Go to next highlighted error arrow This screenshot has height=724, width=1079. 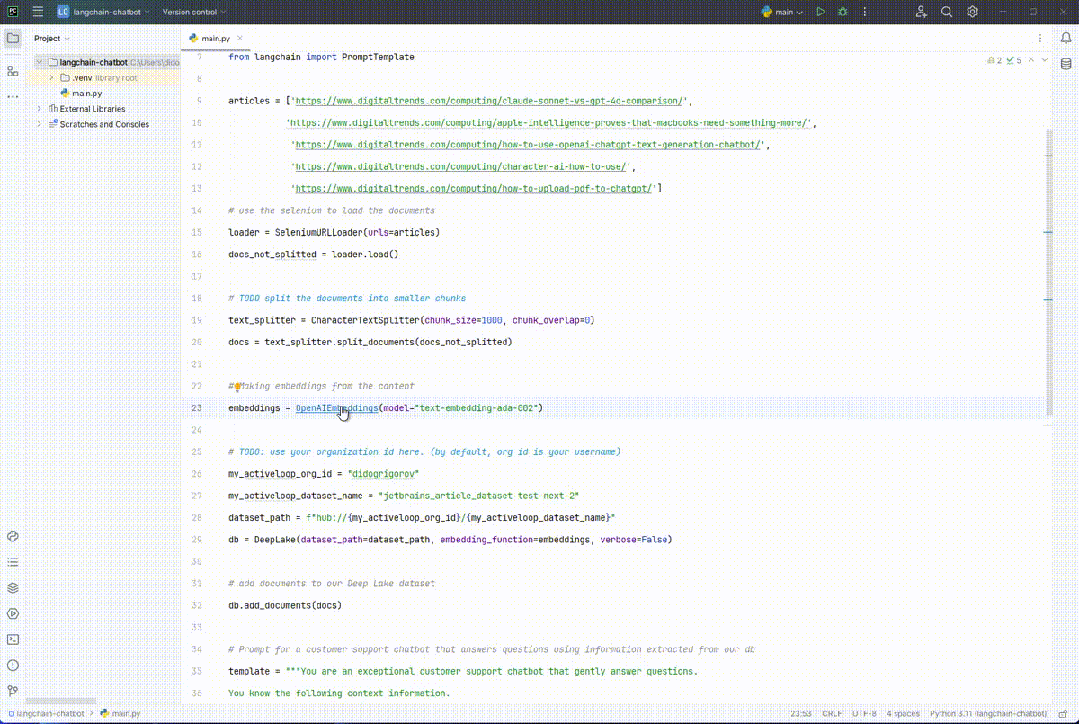[1045, 60]
